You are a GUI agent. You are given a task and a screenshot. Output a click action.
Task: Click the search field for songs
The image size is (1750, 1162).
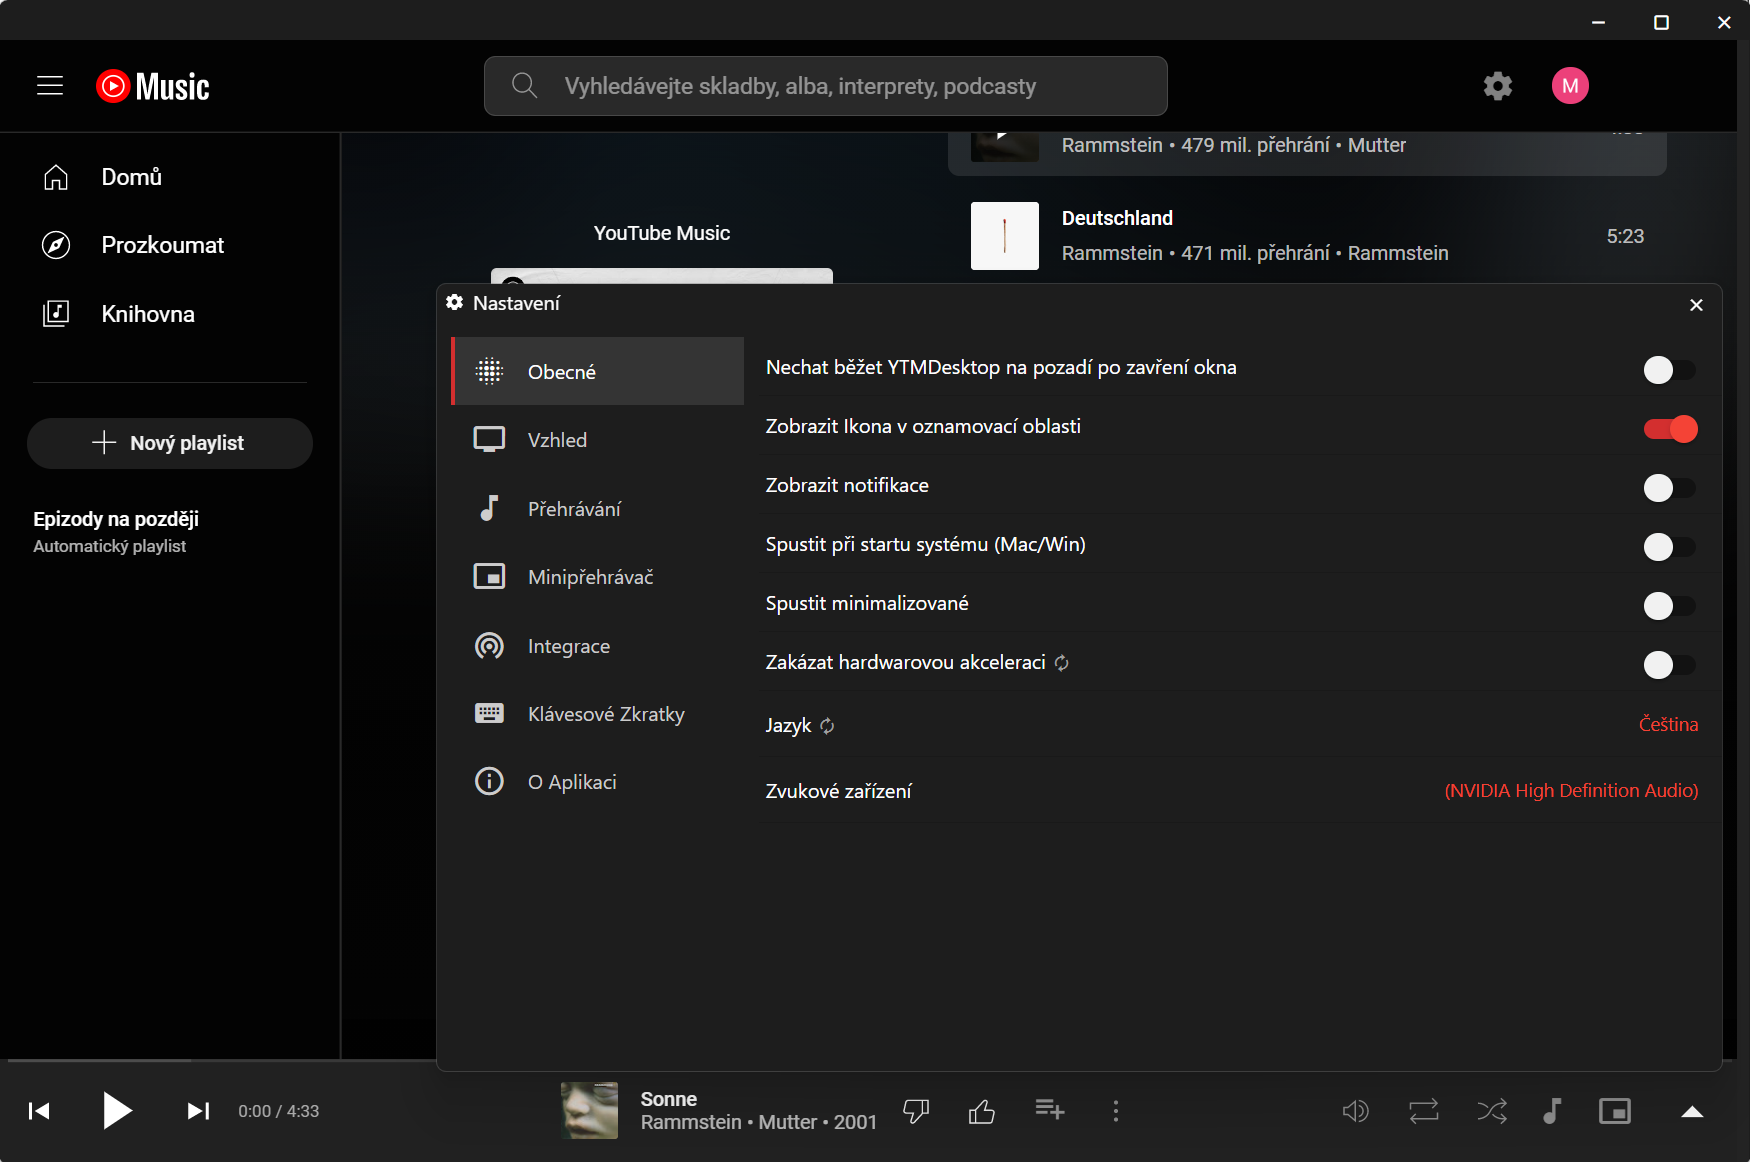click(825, 86)
